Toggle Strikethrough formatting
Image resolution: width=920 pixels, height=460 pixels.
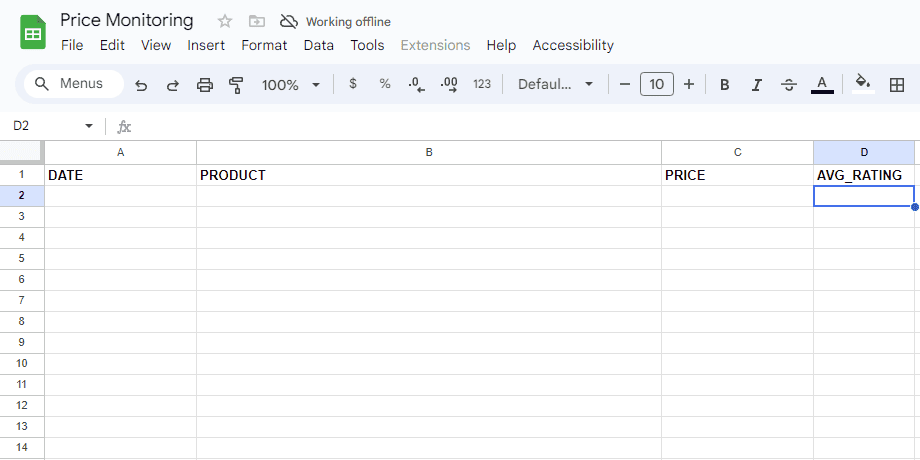click(x=789, y=85)
